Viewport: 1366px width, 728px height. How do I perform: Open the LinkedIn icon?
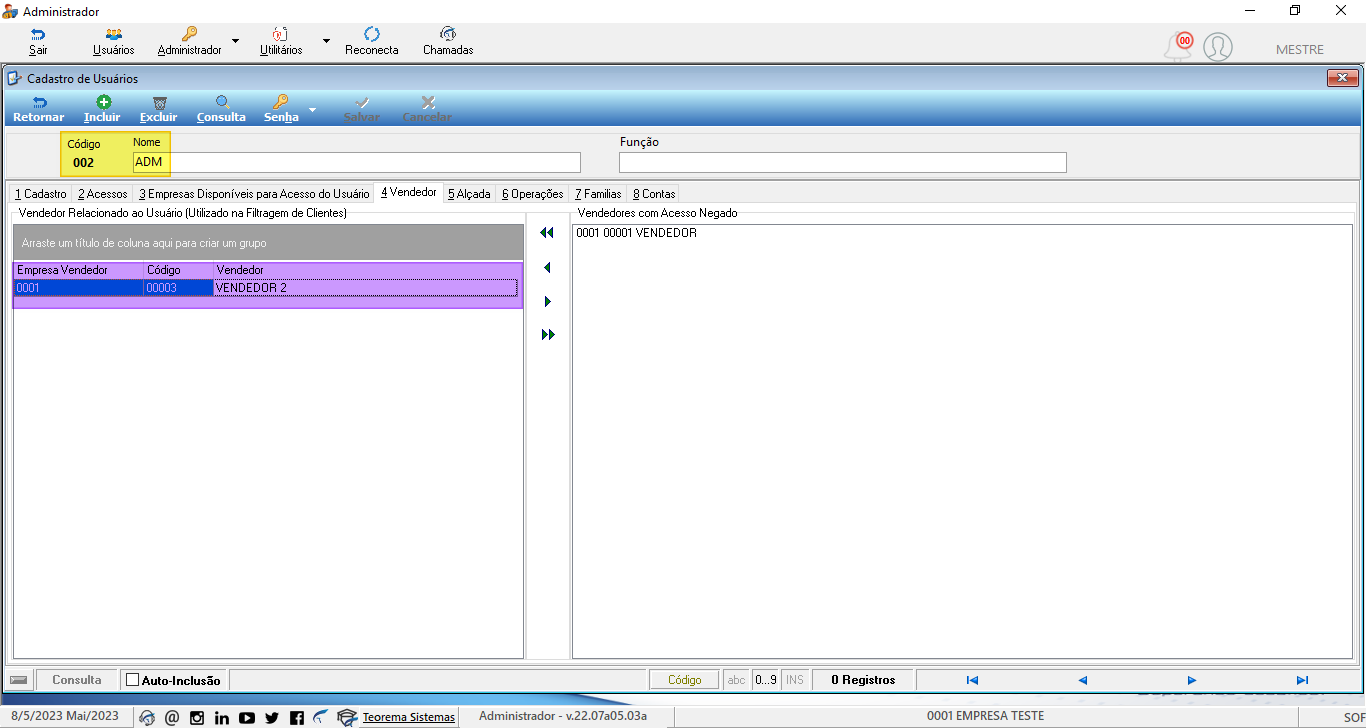(222, 717)
